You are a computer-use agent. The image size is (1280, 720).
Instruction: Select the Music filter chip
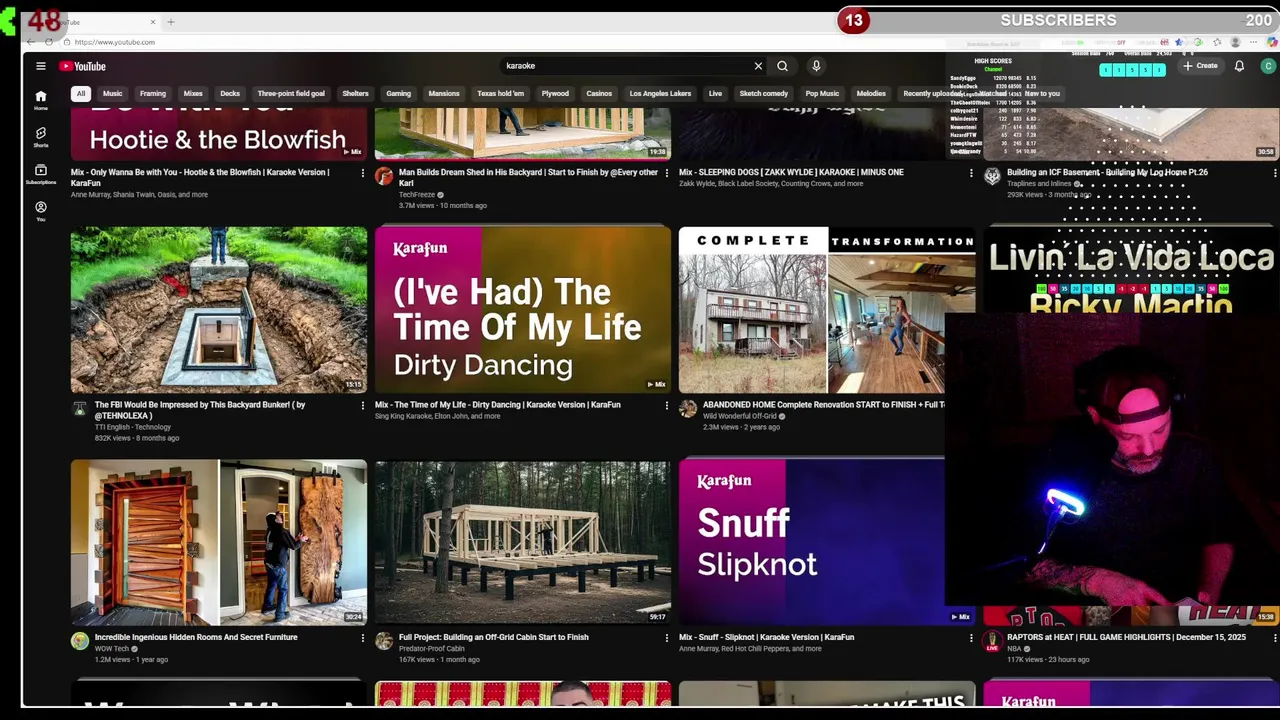pyautogui.click(x=112, y=94)
